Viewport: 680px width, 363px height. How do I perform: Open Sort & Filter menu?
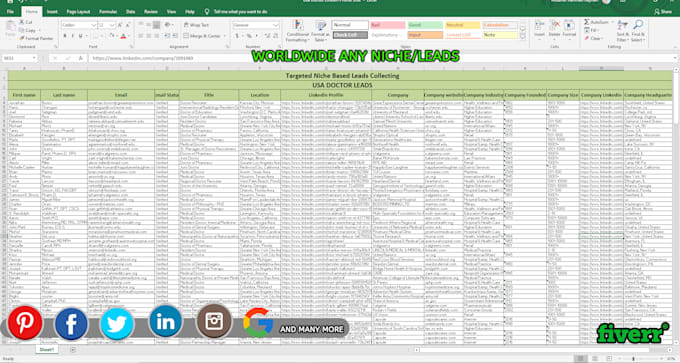pyautogui.click(x=623, y=30)
